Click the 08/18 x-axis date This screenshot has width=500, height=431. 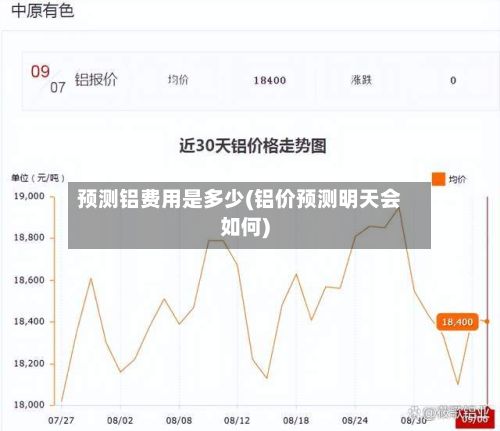pos(296,420)
